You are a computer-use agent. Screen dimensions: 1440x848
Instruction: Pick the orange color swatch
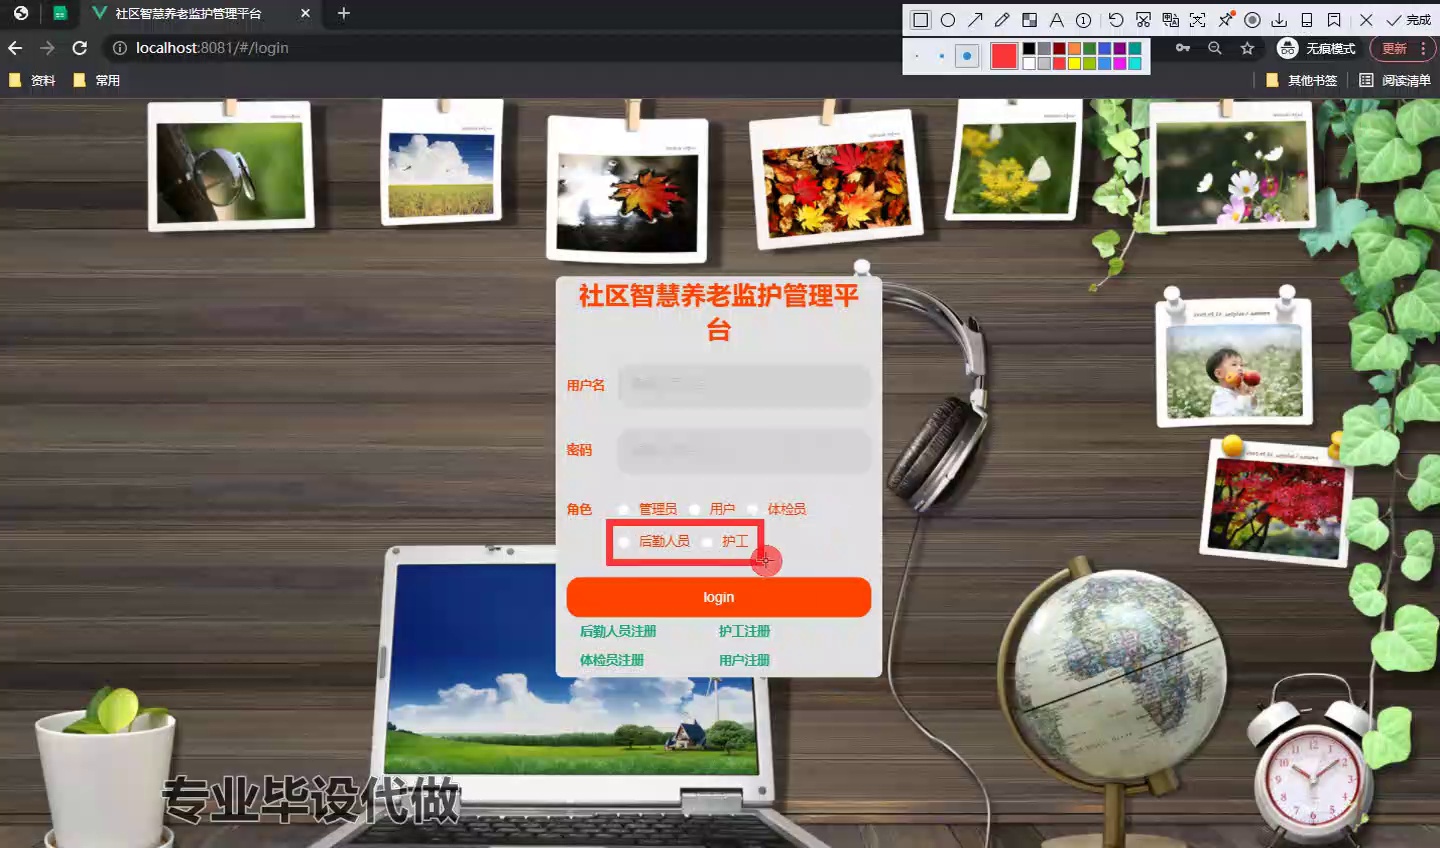(x=1074, y=48)
